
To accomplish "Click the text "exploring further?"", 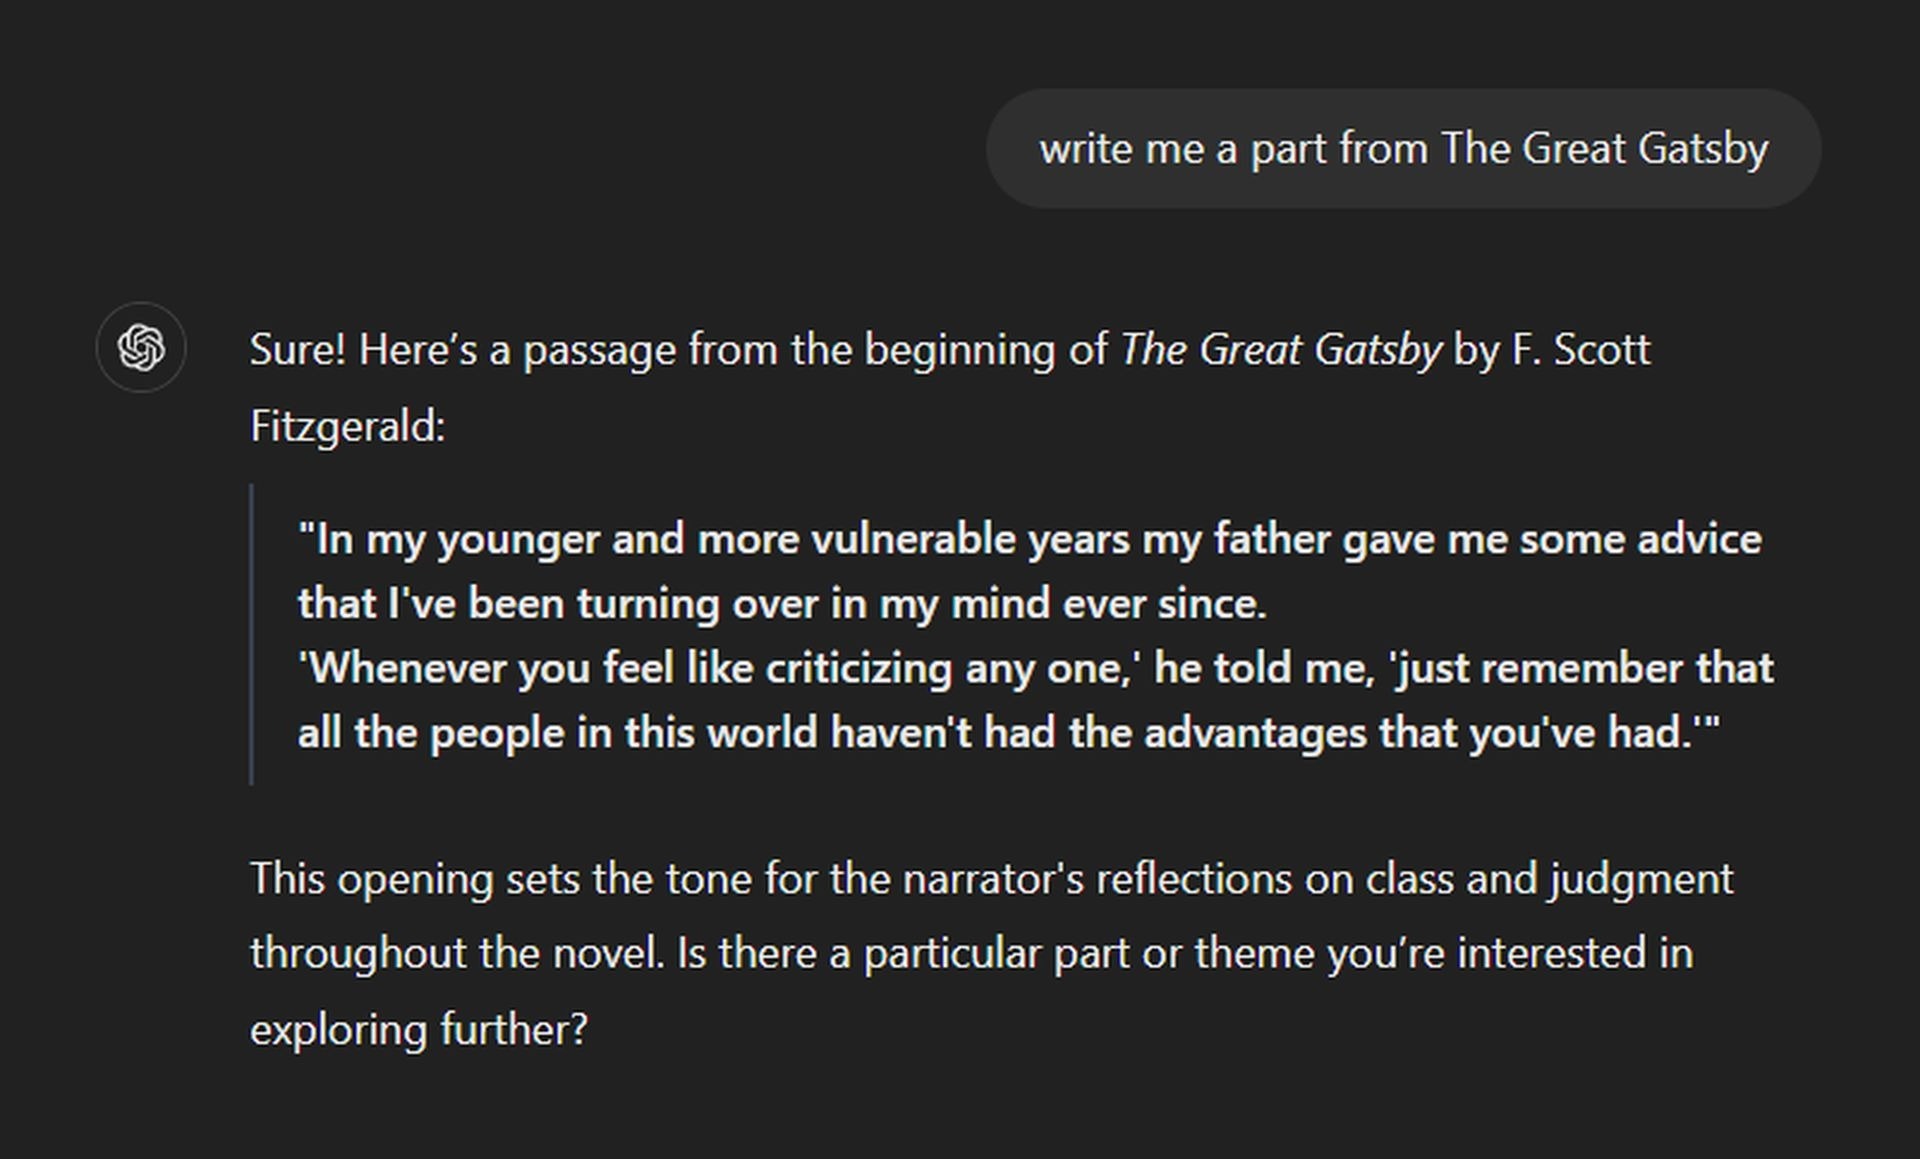I will coord(419,1030).
